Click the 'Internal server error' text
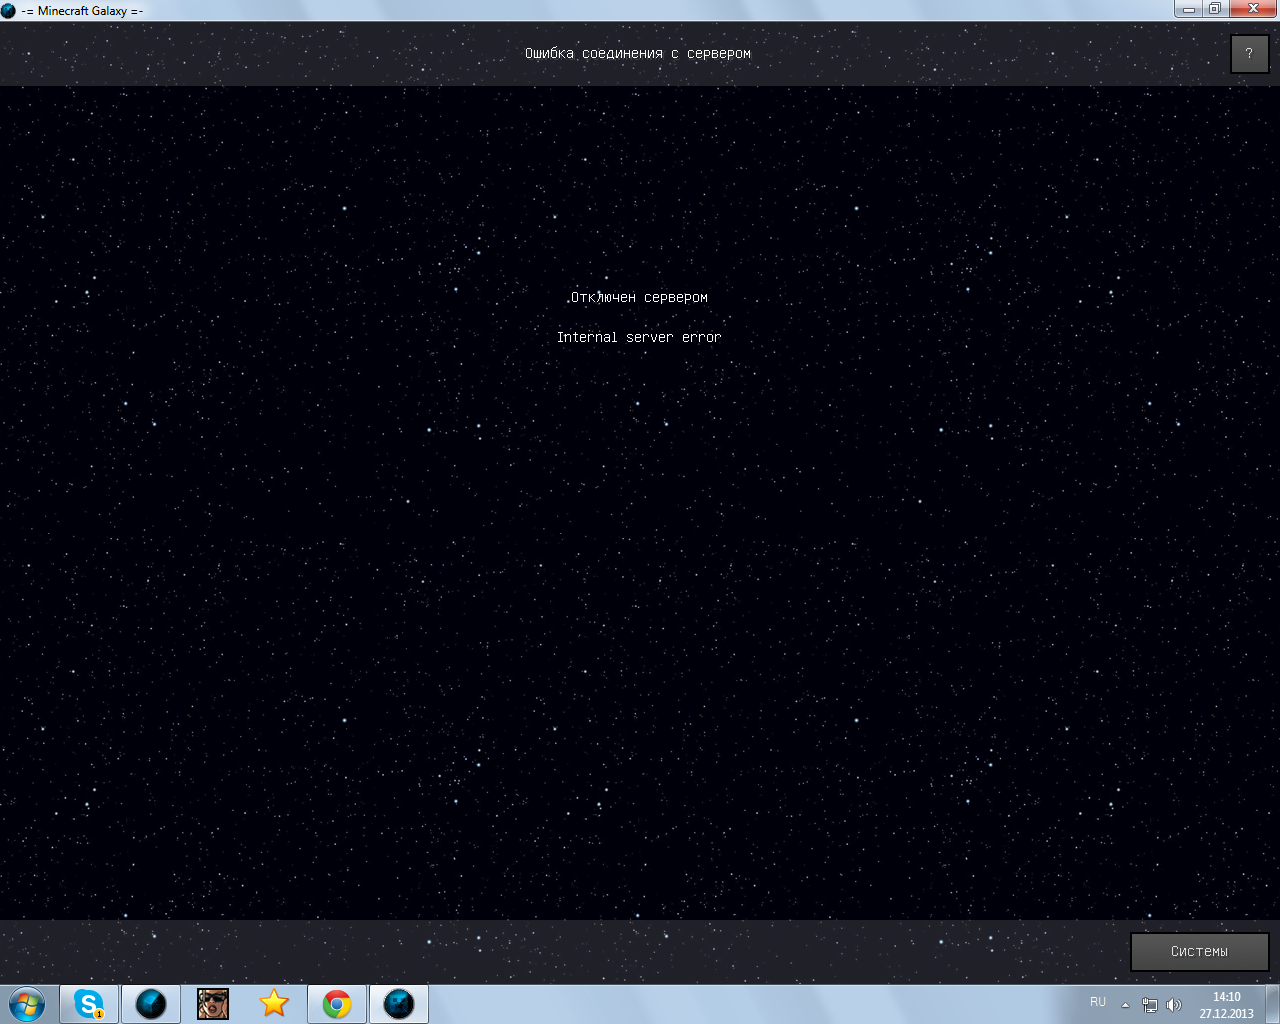1280x1024 pixels. pyautogui.click(x=639, y=338)
